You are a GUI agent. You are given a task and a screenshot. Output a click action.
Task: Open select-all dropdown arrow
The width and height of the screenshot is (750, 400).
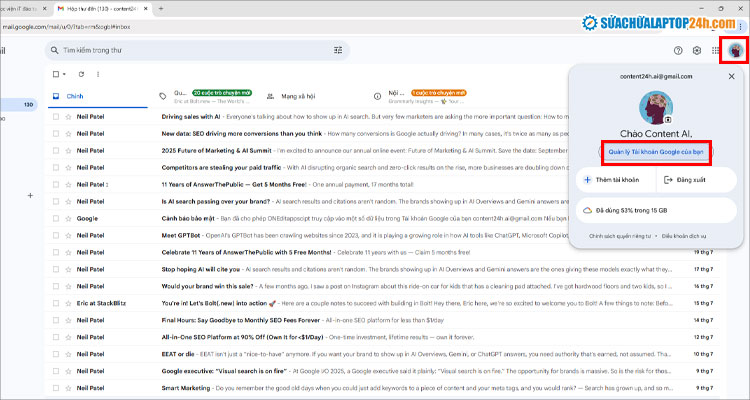pyautogui.click(x=64, y=74)
